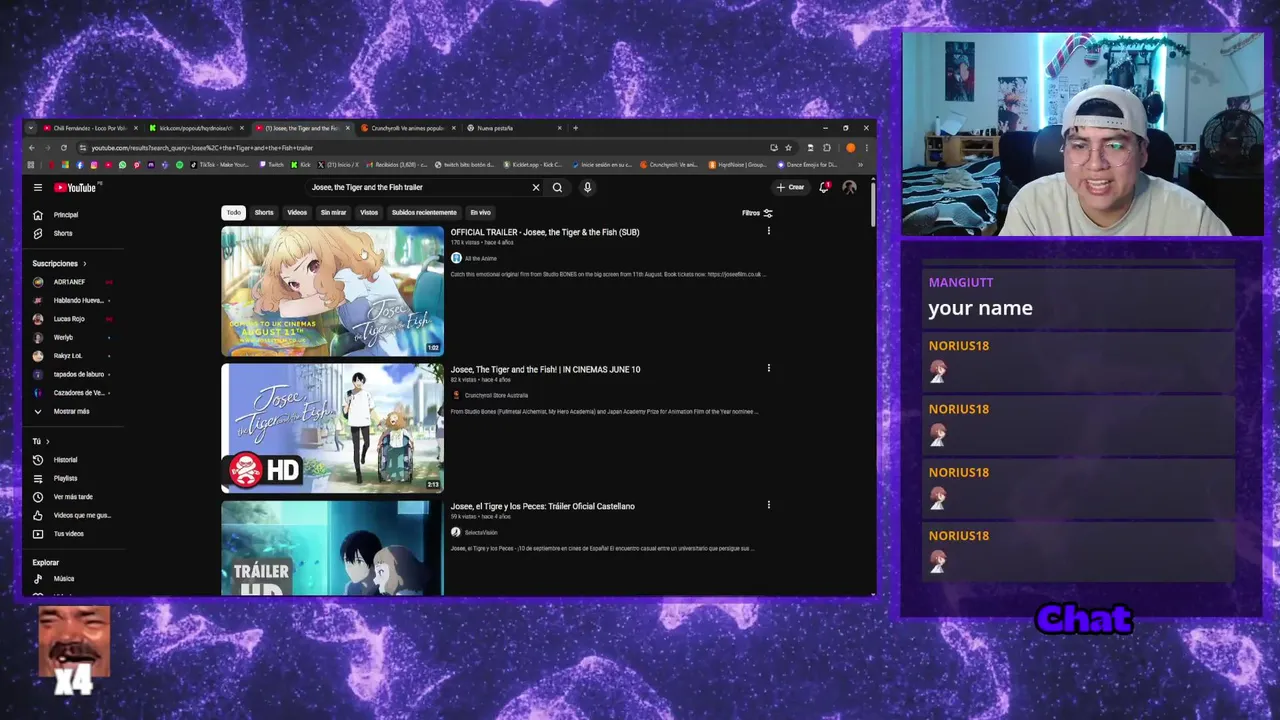
Task: Go to the YouTube logo home
Action: (75, 187)
